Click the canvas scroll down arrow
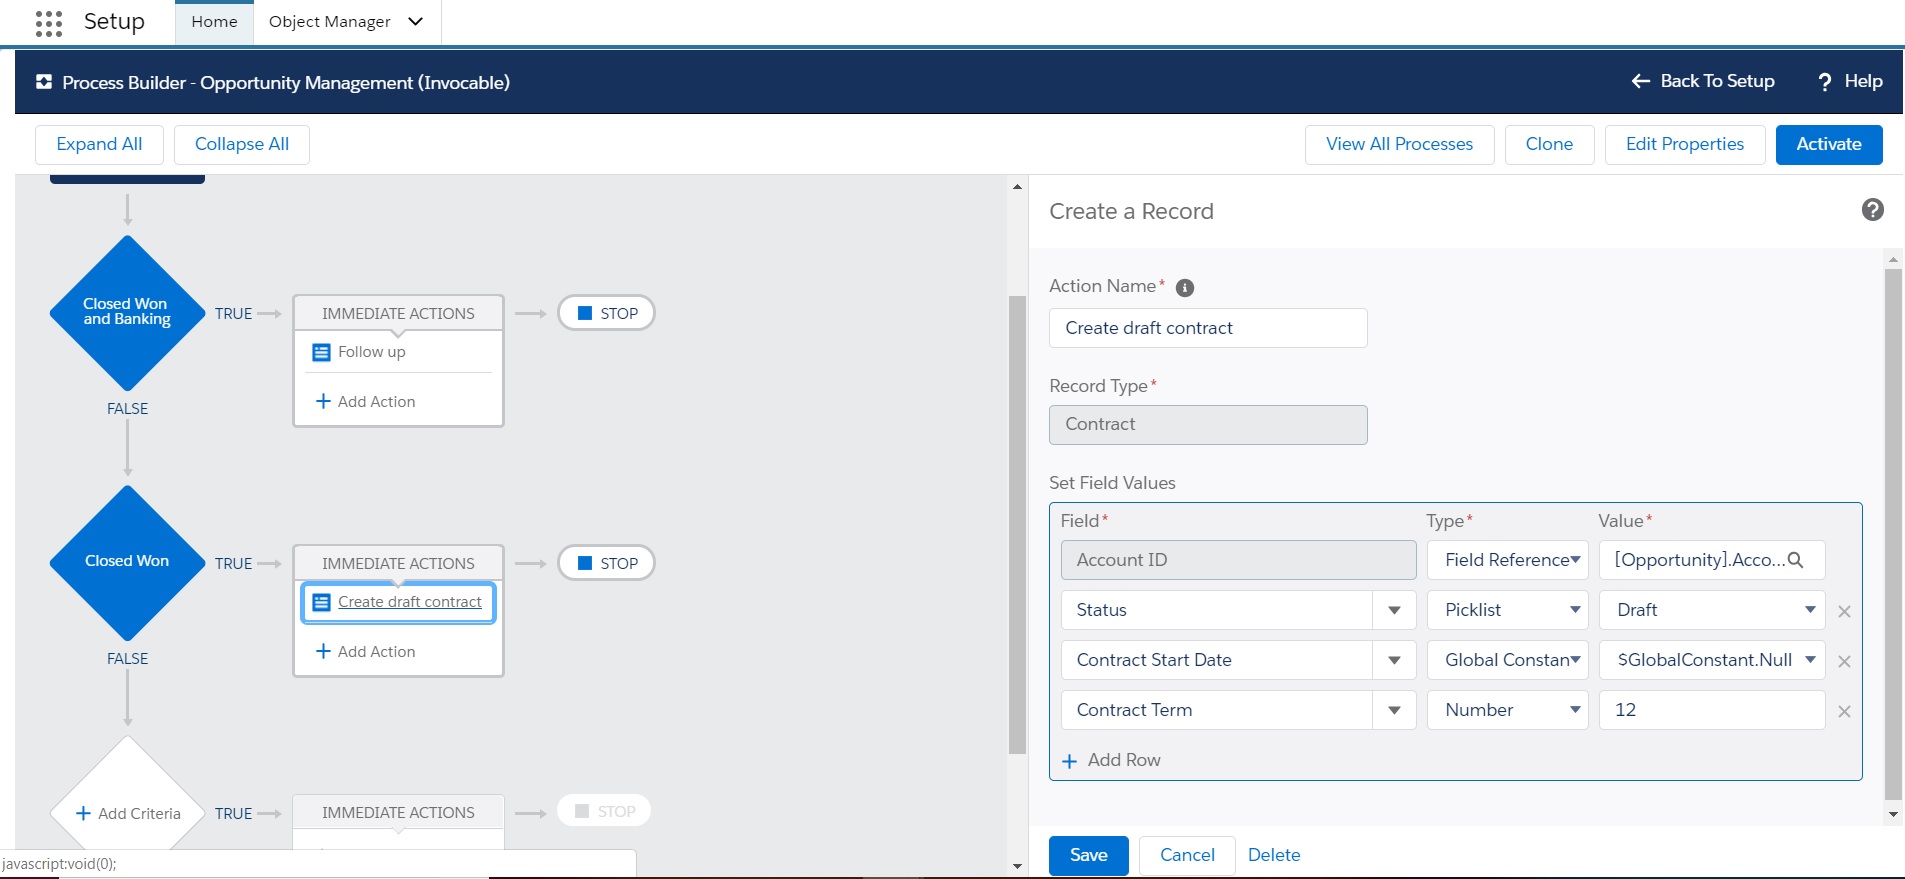Screen dimensions: 1905x879 click(x=1017, y=866)
